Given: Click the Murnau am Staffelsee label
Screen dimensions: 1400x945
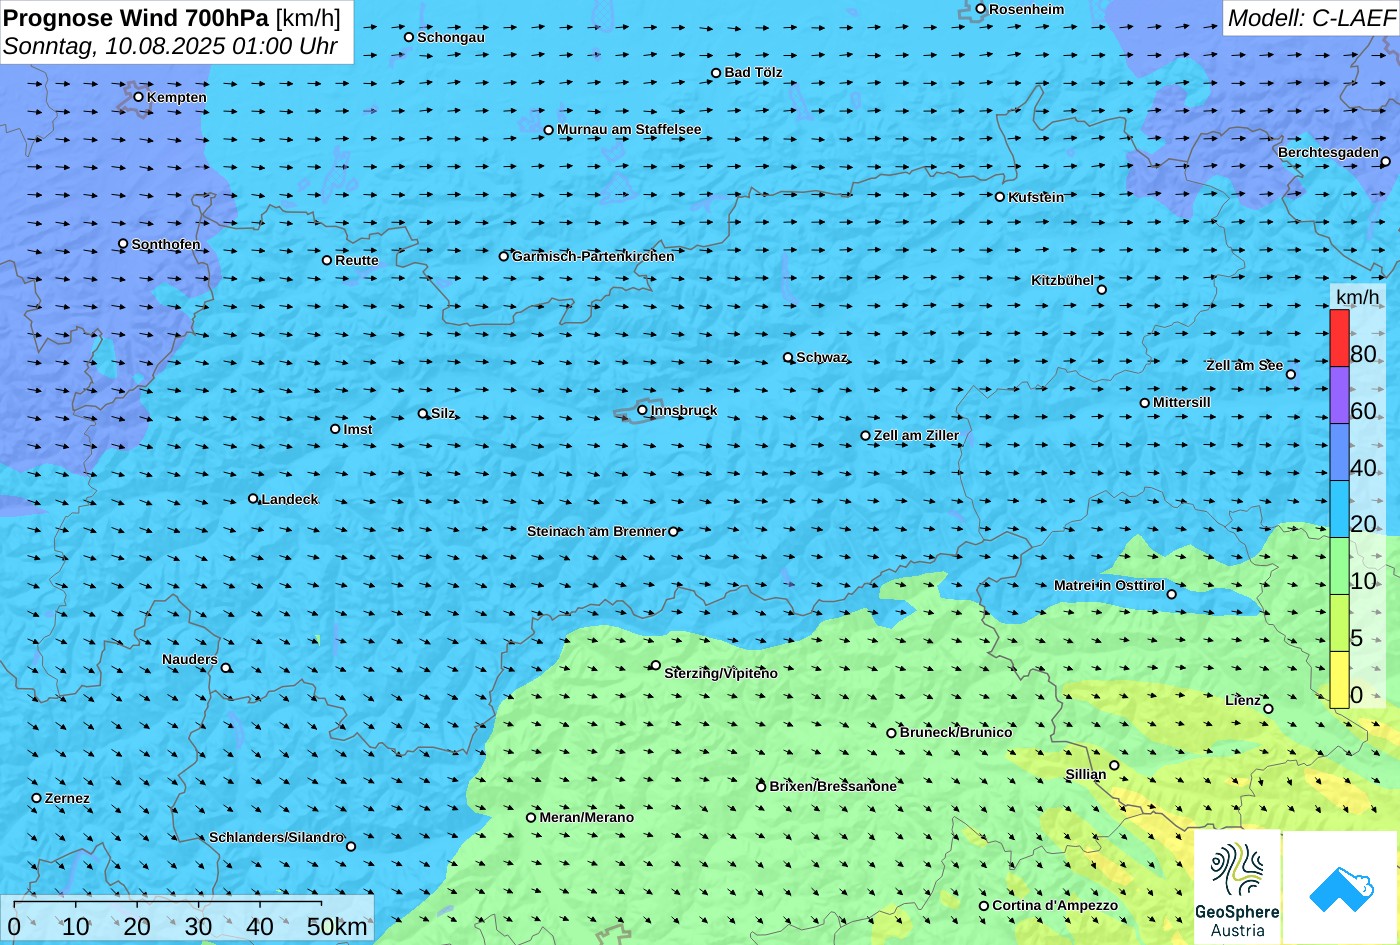Looking at the screenshot, I should pos(629,129).
